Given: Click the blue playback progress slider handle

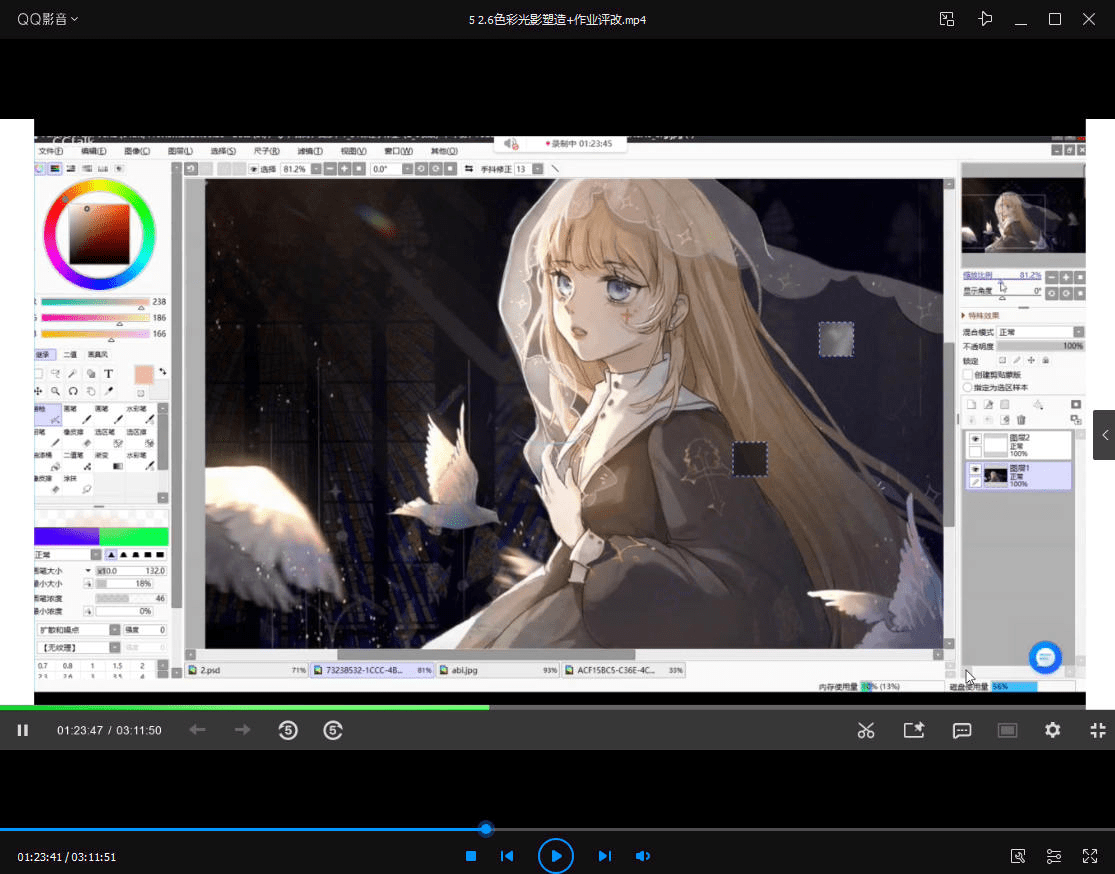Looking at the screenshot, I should pyautogui.click(x=486, y=829).
